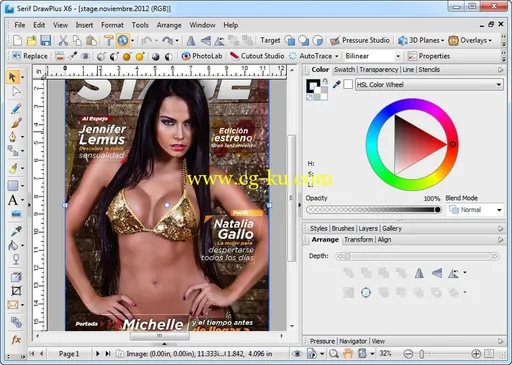Open the Bilinear resampling dropdown
The width and height of the screenshot is (512, 365).
[x=372, y=56]
